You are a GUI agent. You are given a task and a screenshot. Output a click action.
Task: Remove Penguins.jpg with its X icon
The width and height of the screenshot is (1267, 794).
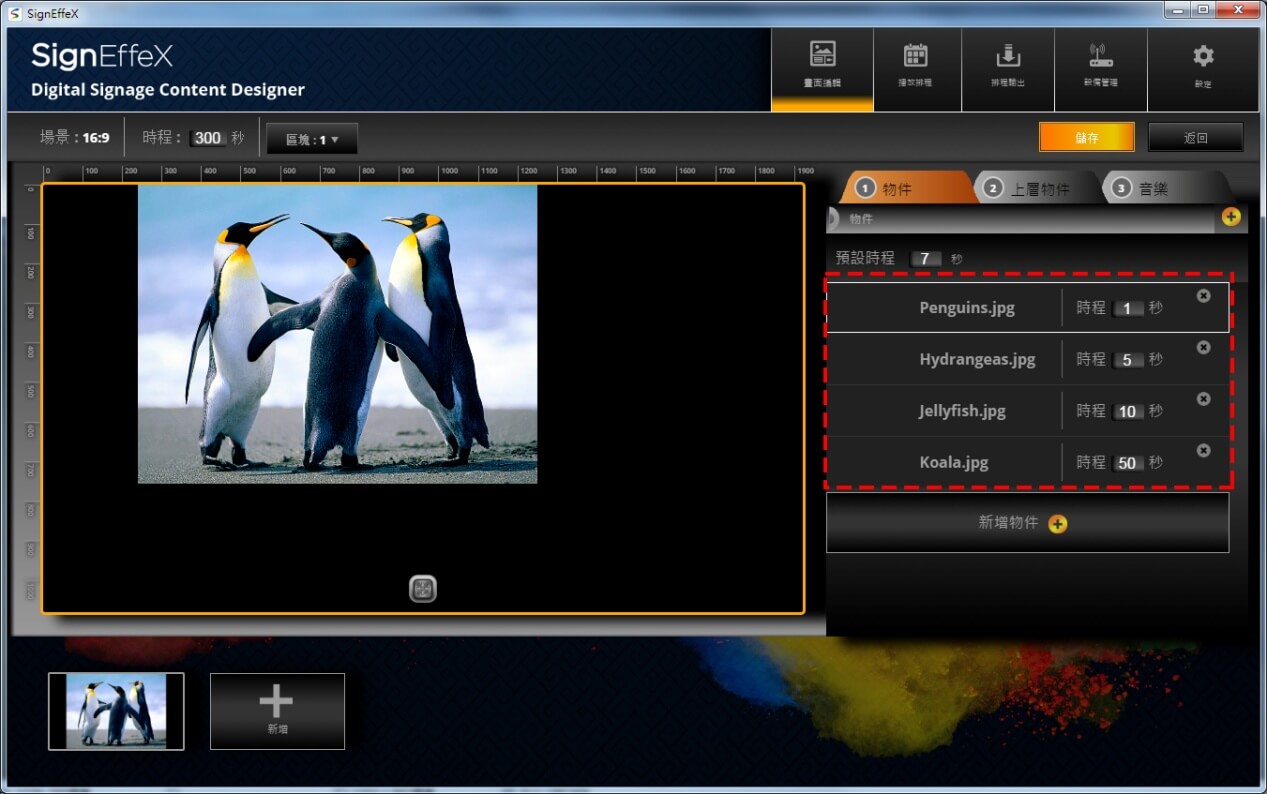(1203, 296)
